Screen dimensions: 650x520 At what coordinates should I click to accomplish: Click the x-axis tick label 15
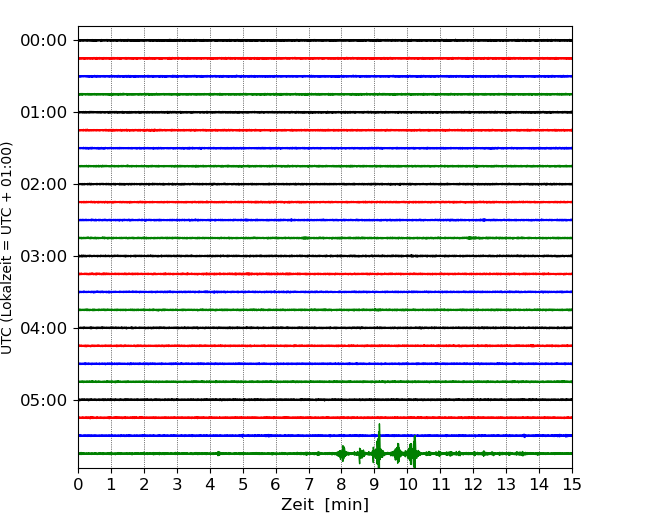click(x=572, y=484)
